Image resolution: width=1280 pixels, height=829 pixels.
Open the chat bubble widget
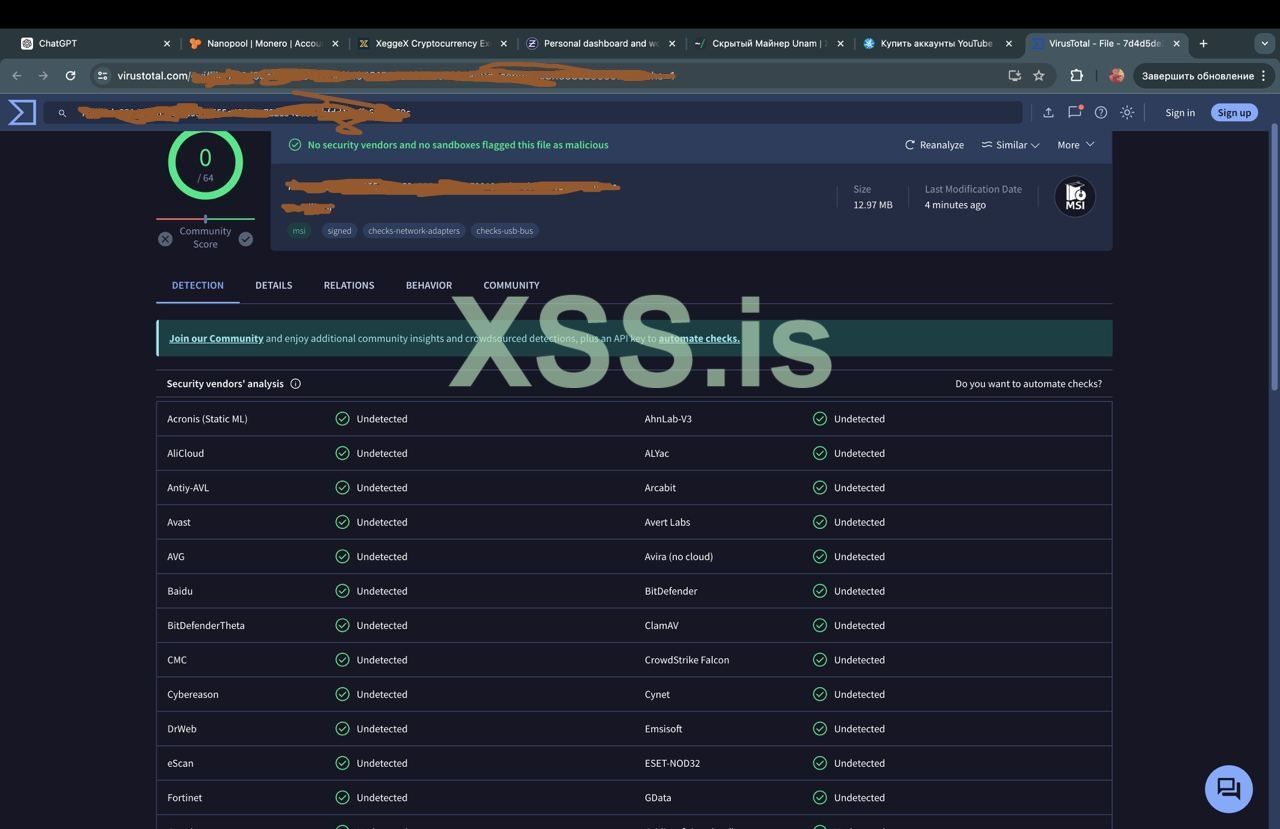(x=1228, y=789)
